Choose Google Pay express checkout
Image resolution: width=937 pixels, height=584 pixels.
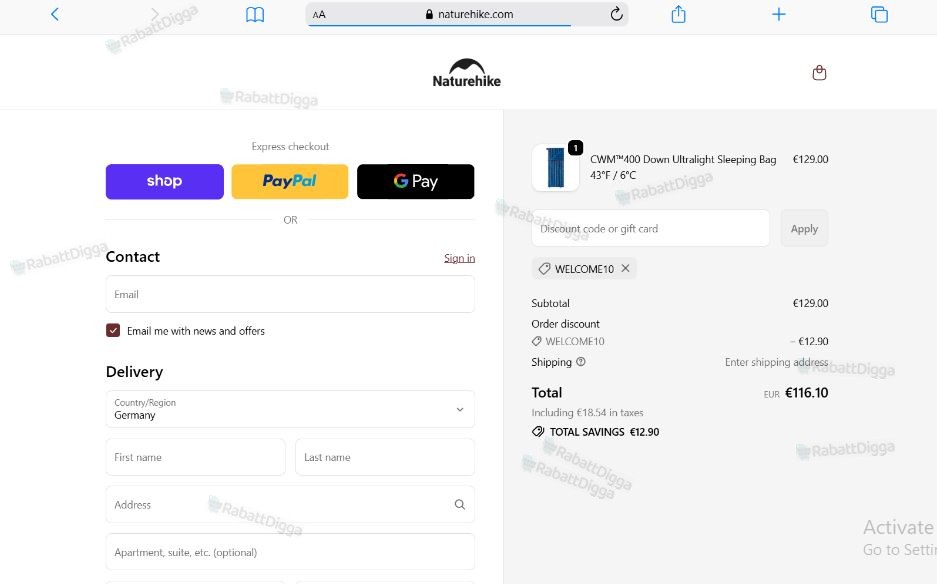point(416,181)
